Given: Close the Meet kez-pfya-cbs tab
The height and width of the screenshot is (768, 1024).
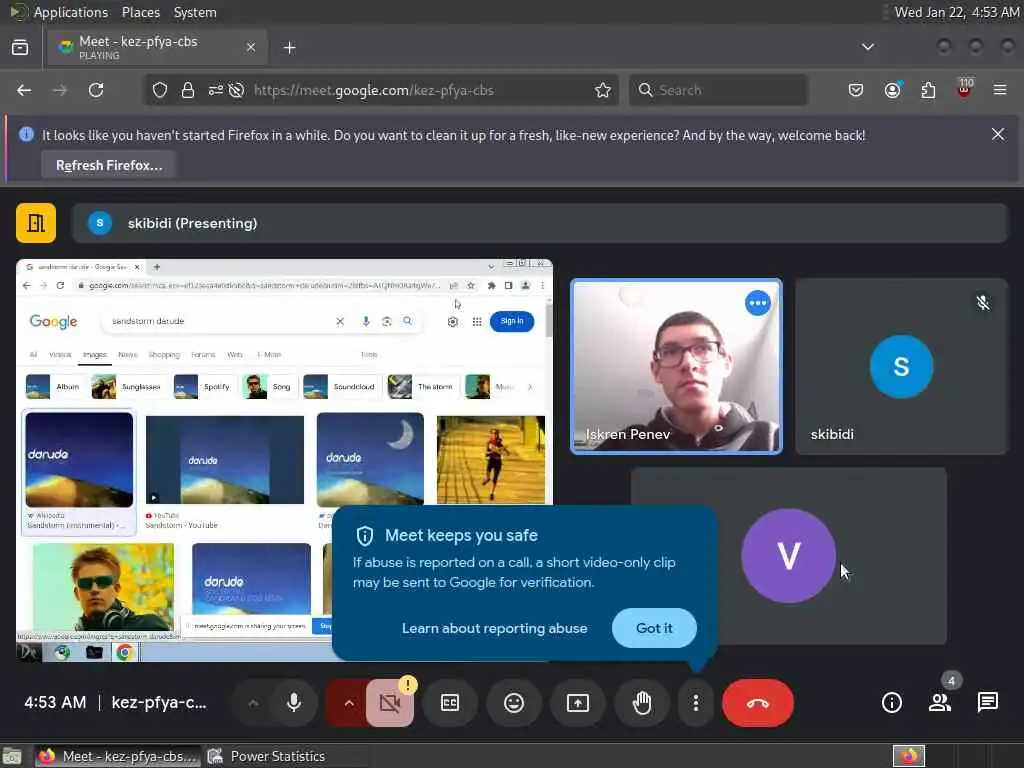Looking at the screenshot, I should [251, 47].
